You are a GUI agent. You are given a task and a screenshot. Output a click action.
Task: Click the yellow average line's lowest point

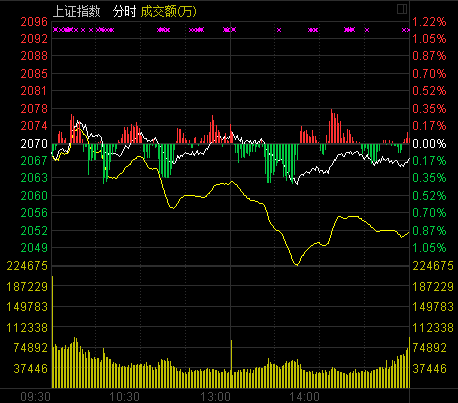pyautogui.click(x=297, y=265)
